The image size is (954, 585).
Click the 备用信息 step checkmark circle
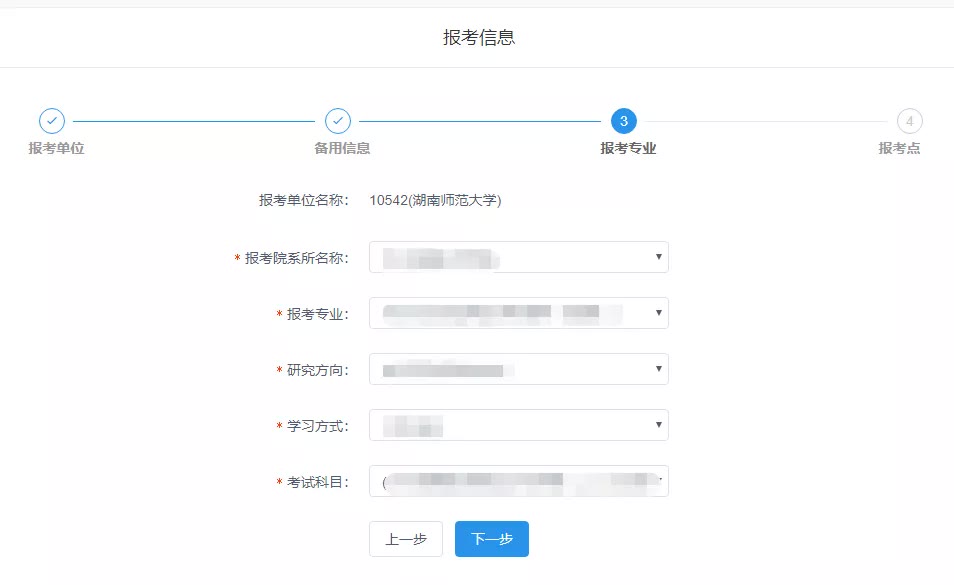[x=338, y=121]
